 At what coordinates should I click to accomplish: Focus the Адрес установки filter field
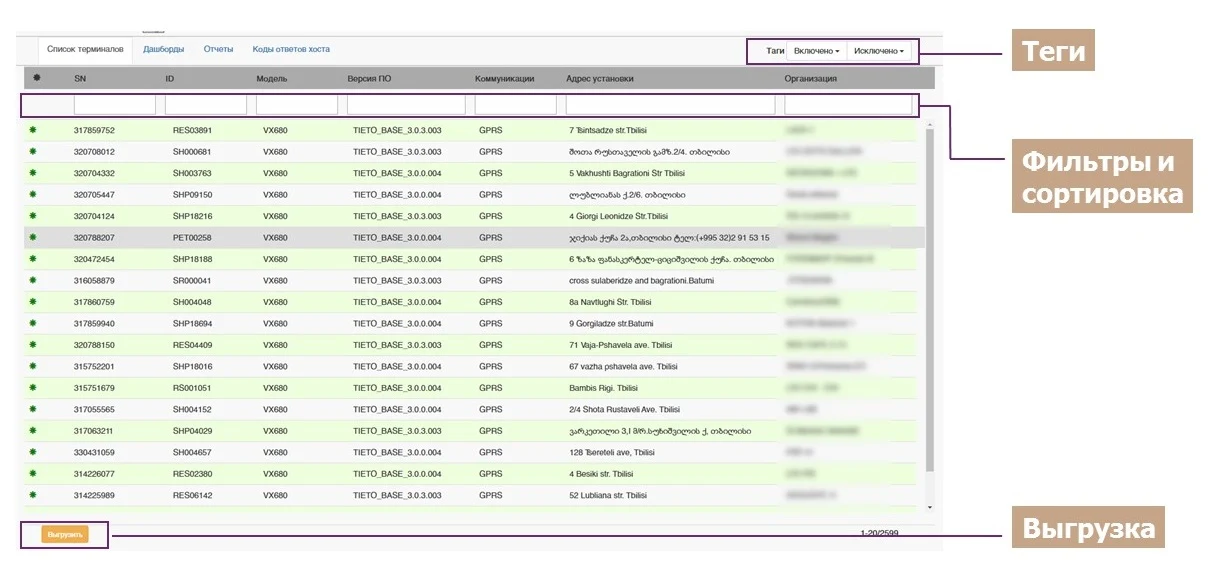[670, 105]
